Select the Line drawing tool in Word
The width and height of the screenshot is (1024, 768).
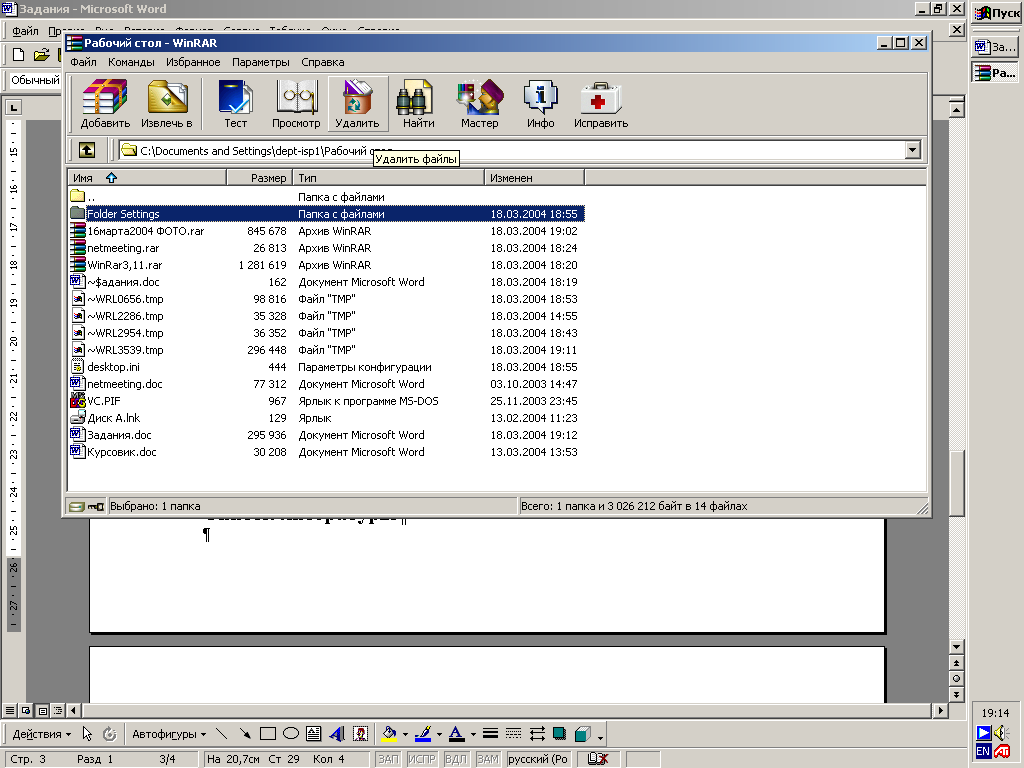coord(221,734)
